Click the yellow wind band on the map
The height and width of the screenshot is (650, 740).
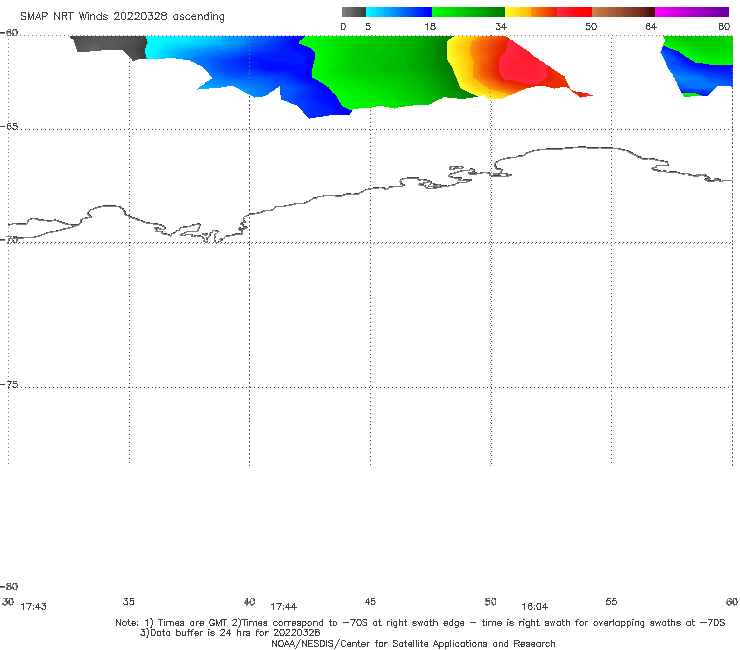[x=459, y=64]
